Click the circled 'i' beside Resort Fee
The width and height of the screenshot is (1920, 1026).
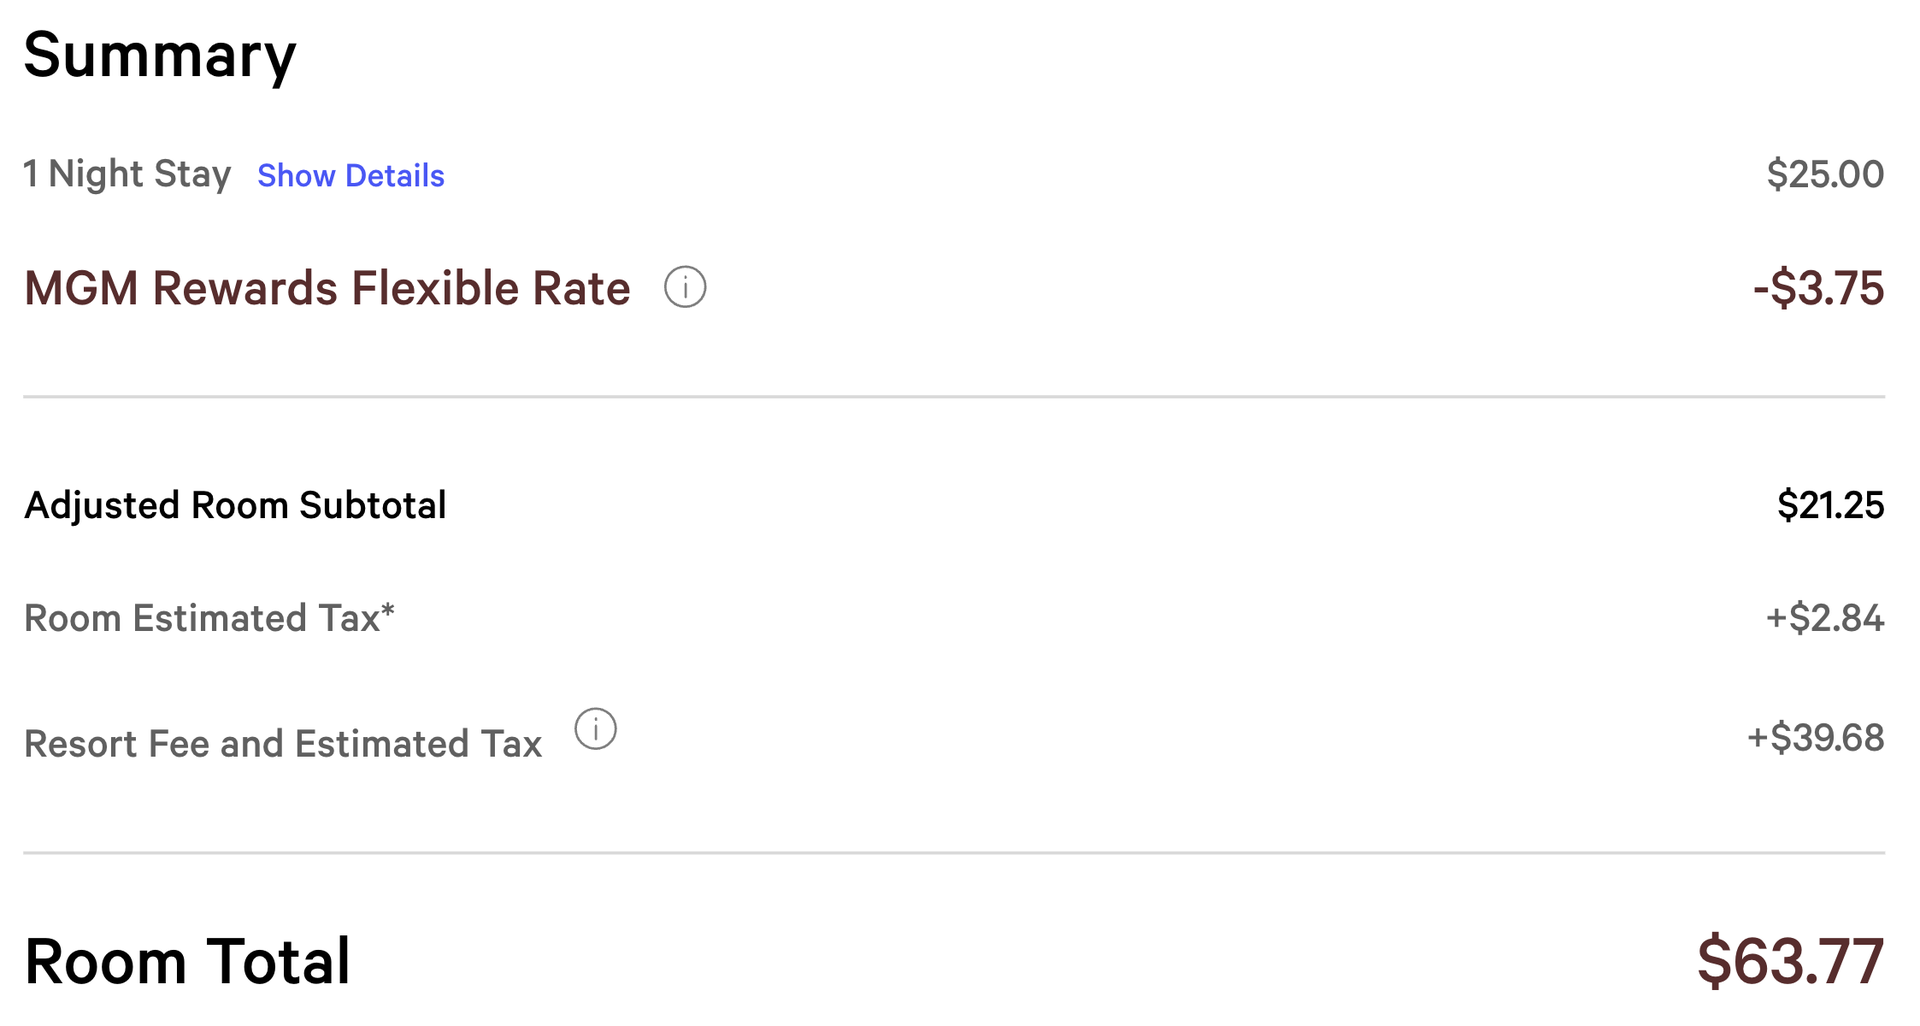(x=596, y=730)
